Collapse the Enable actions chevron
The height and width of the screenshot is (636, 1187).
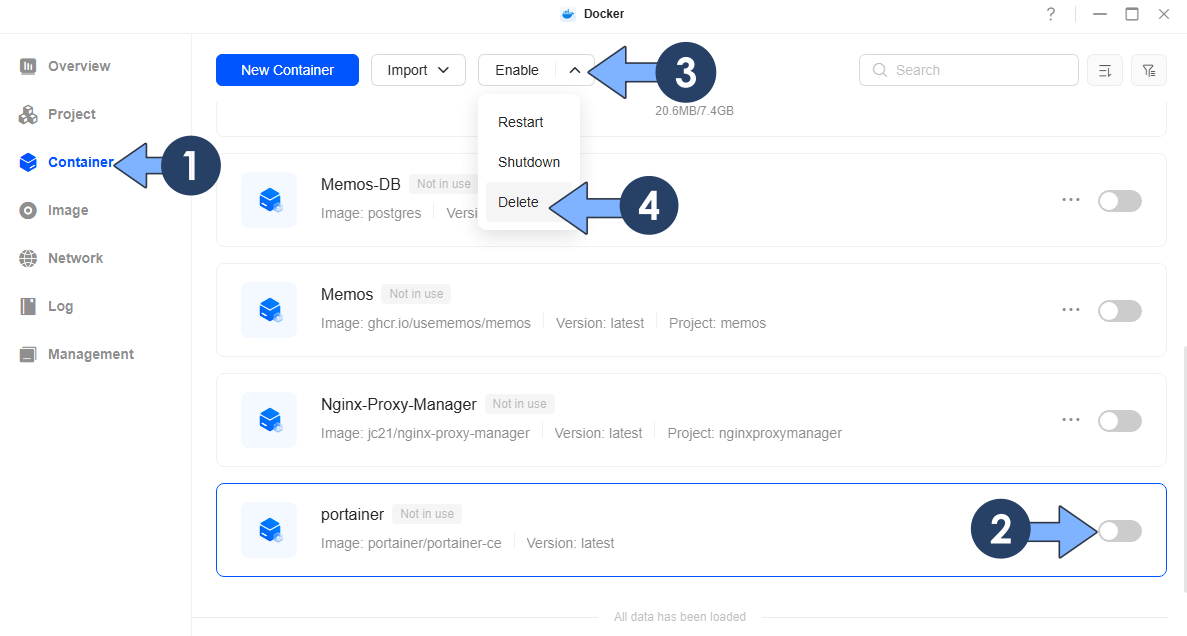575,70
